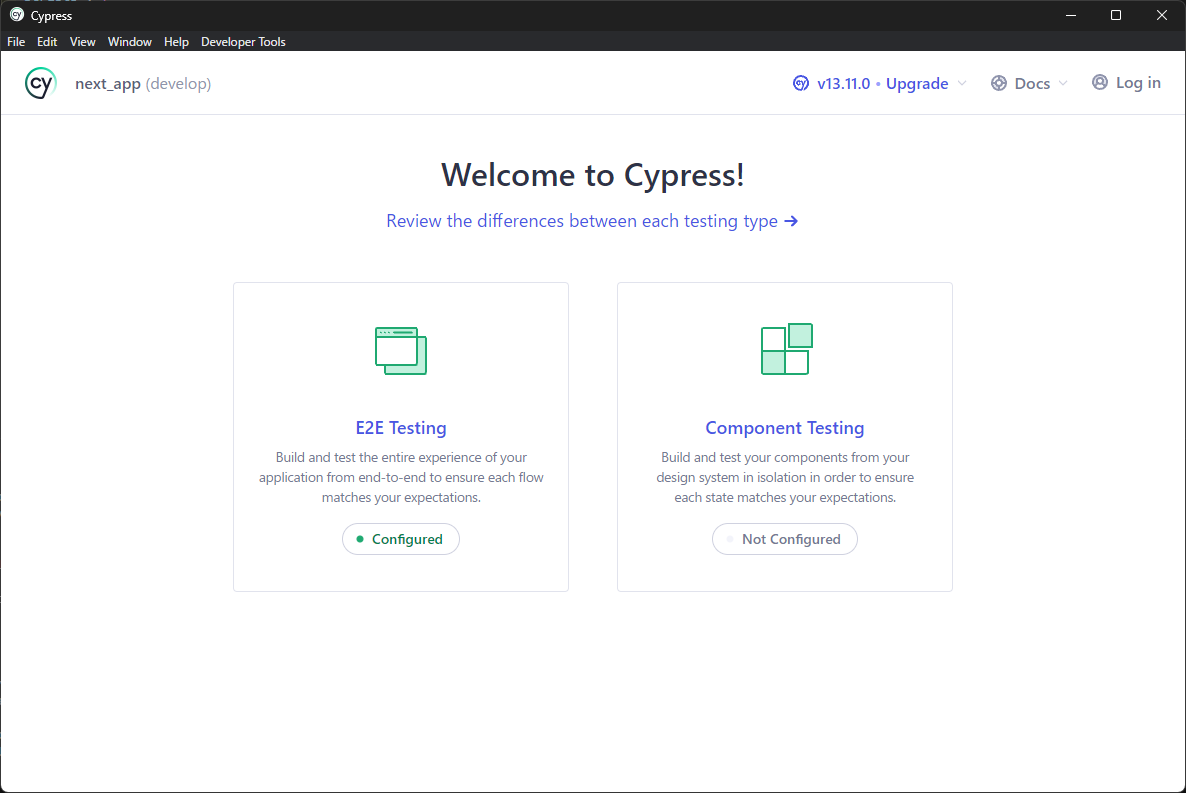1186x793 pixels.
Task: Click the user avatar icon by Log in
Action: point(1100,82)
